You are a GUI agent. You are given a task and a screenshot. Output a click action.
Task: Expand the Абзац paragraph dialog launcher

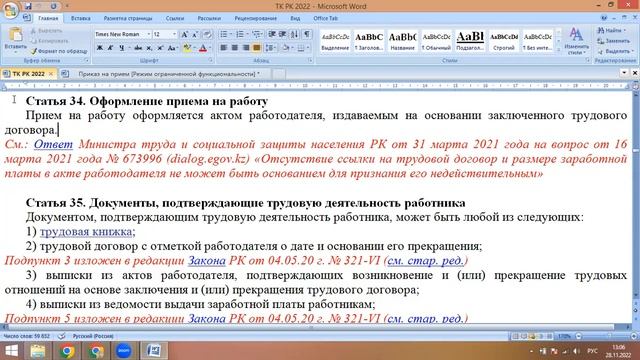[x=310, y=60]
